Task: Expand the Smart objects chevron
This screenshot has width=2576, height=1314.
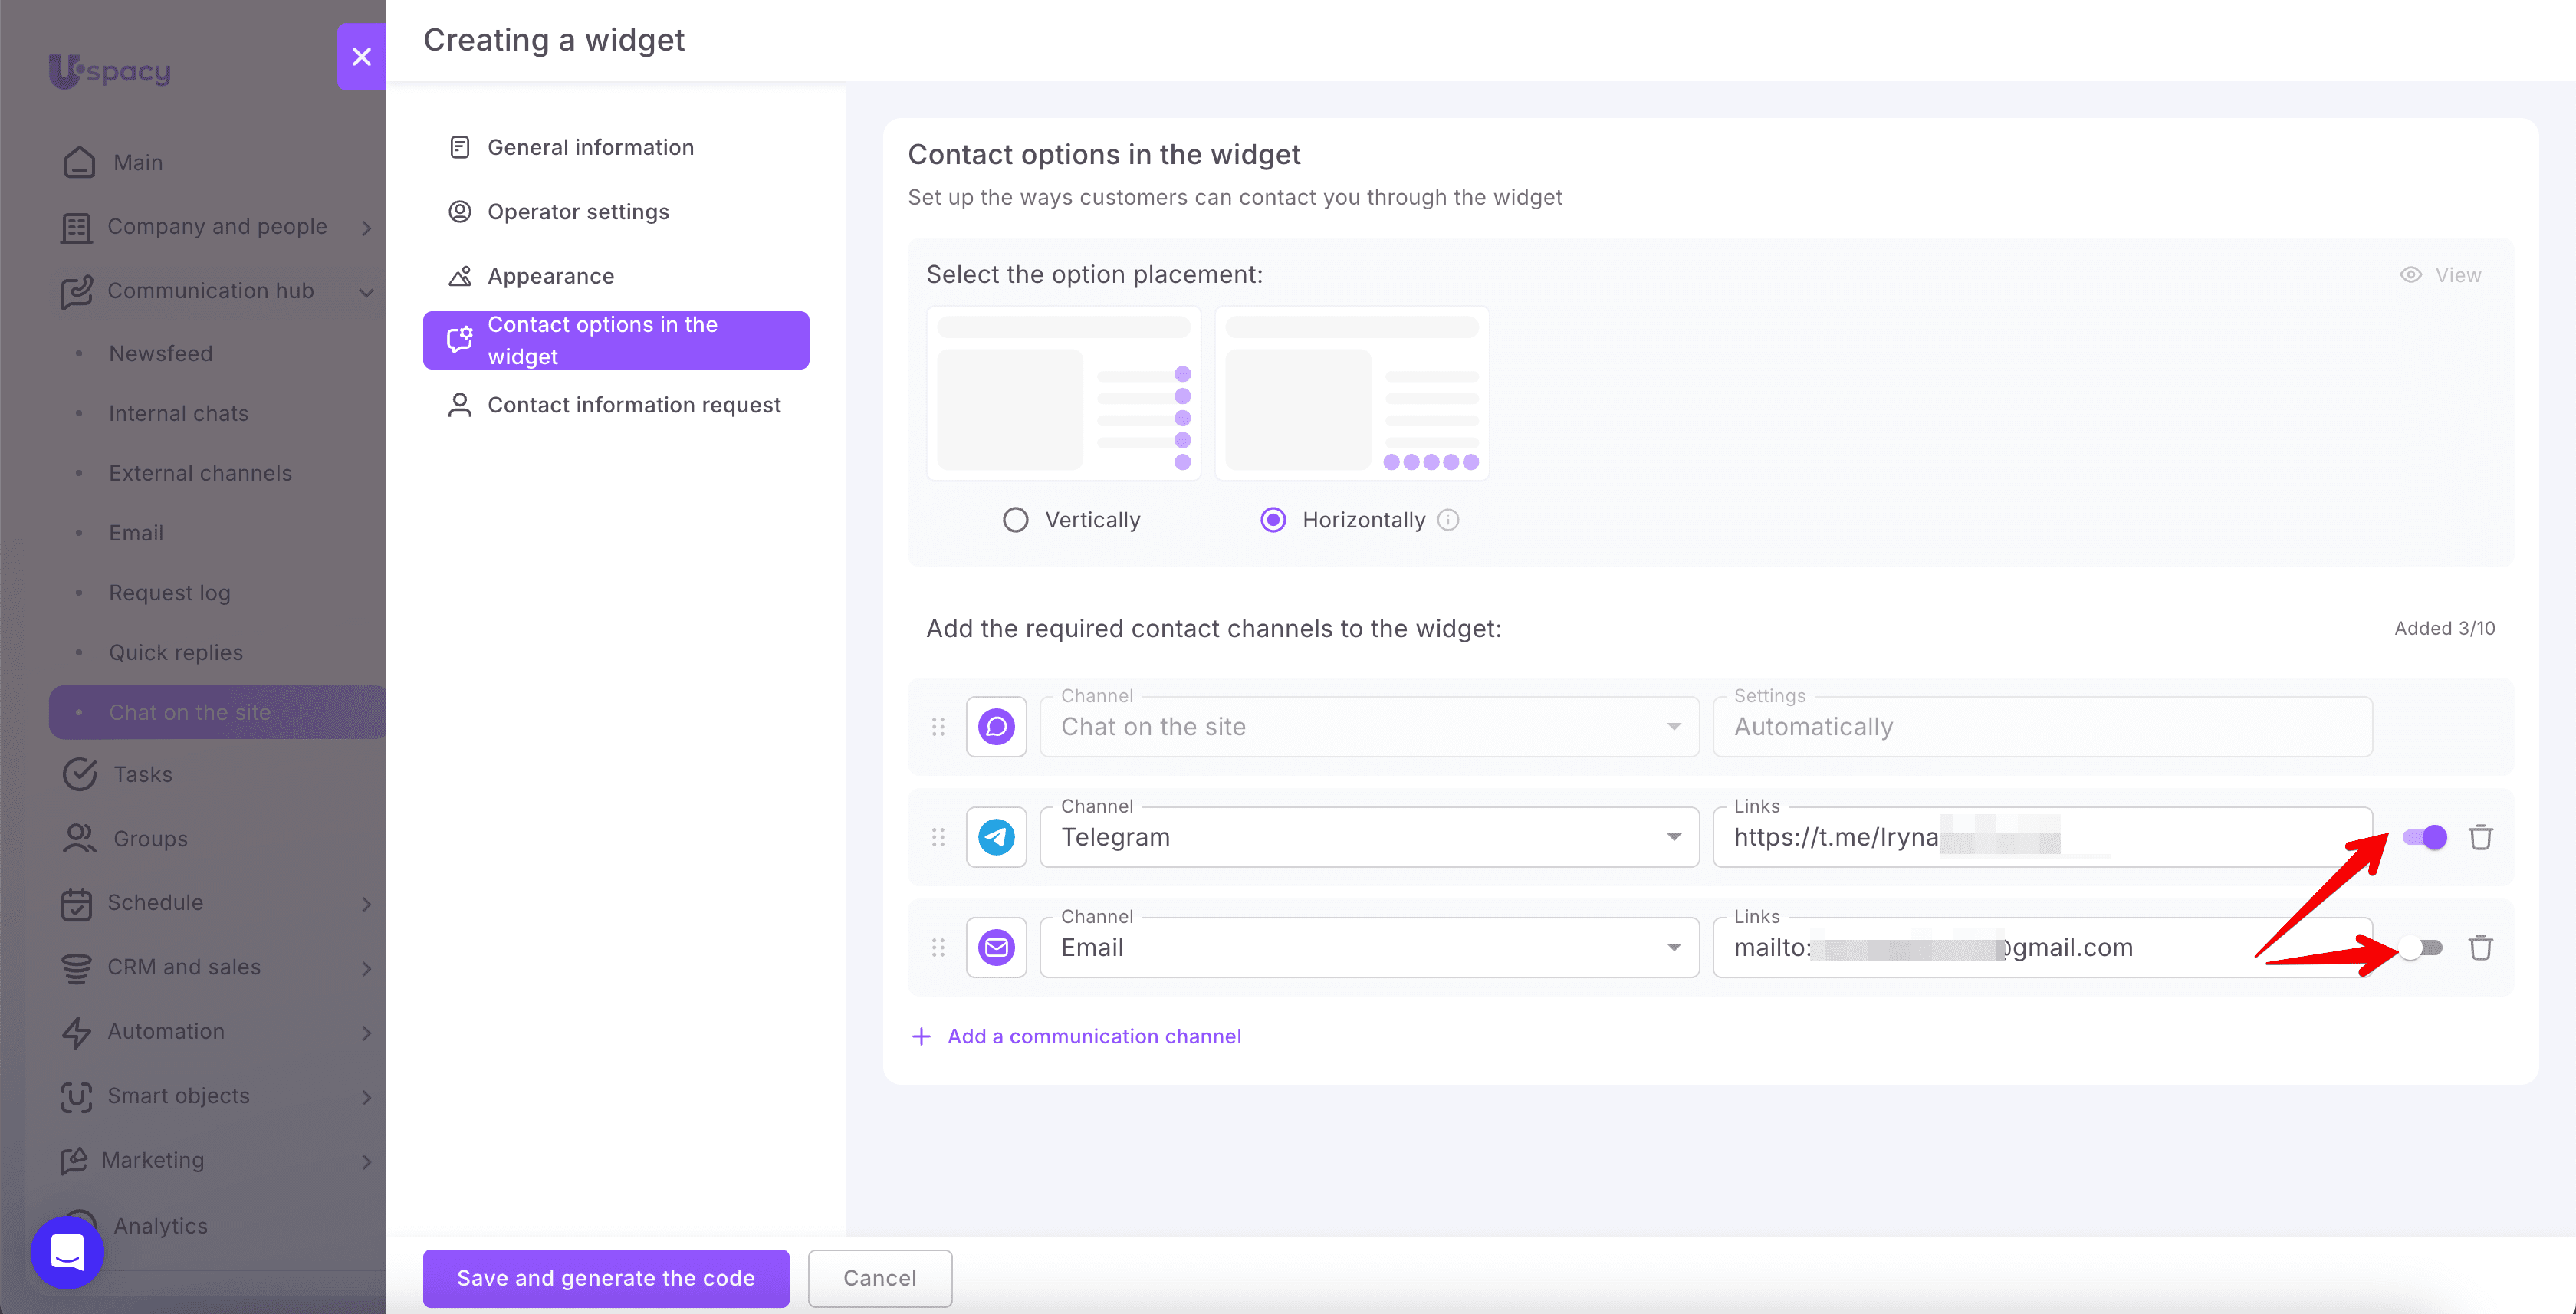Action: 366,1097
